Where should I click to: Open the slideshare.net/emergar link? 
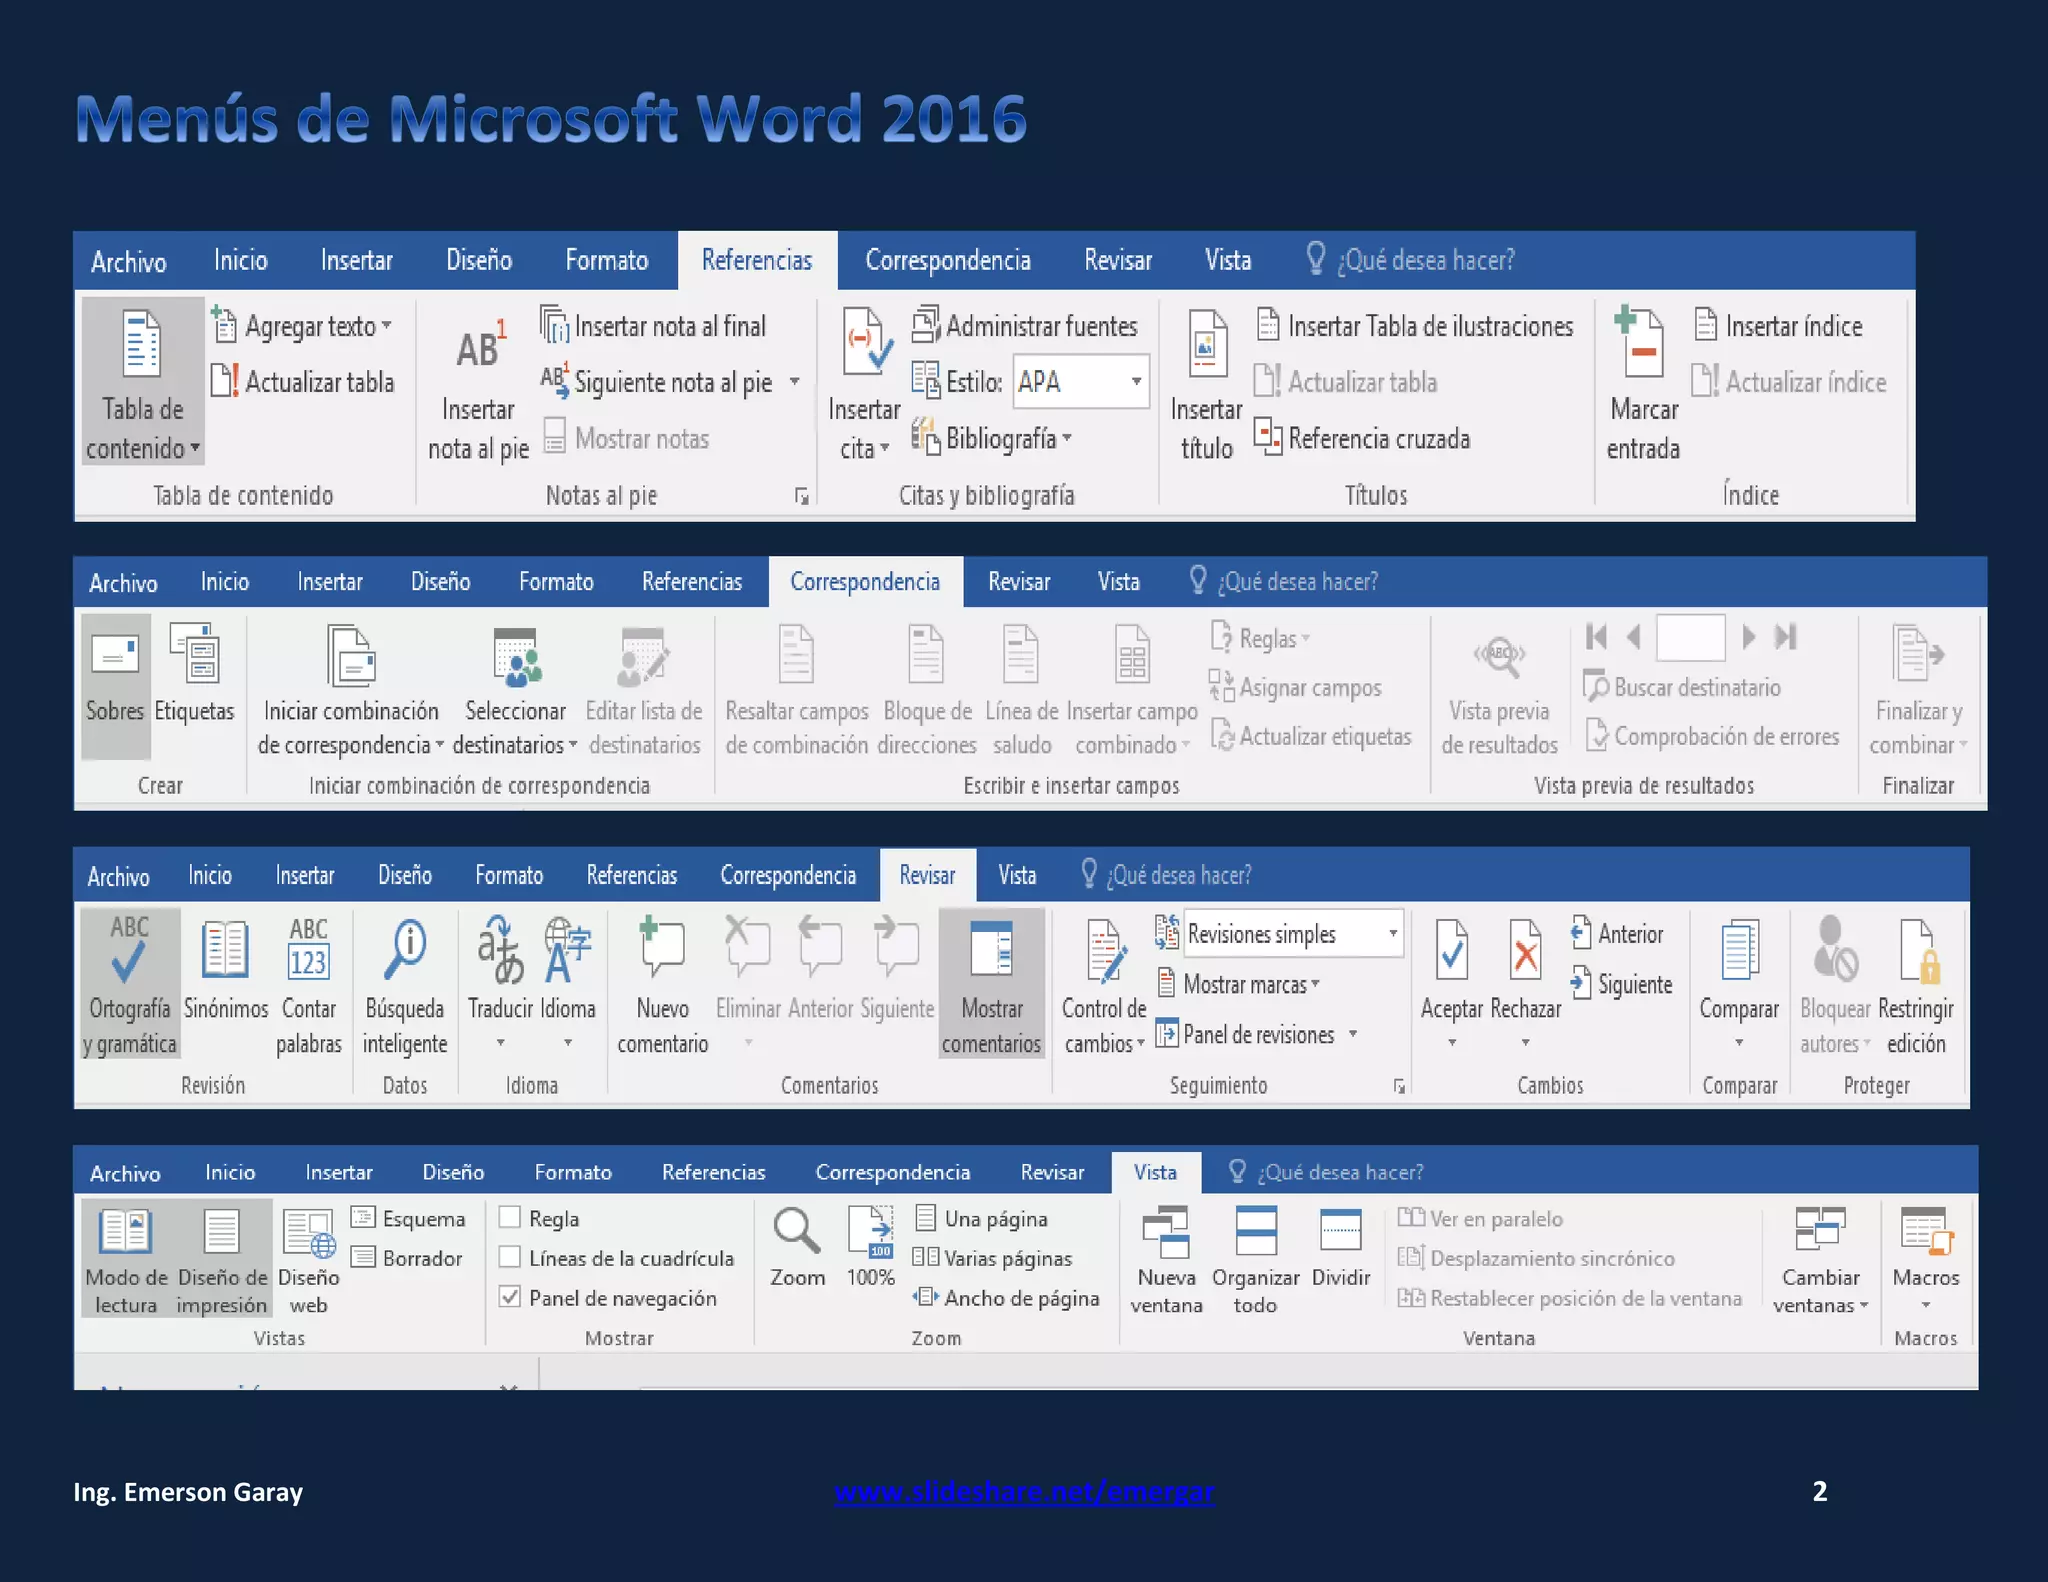(x=1024, y=1492)
